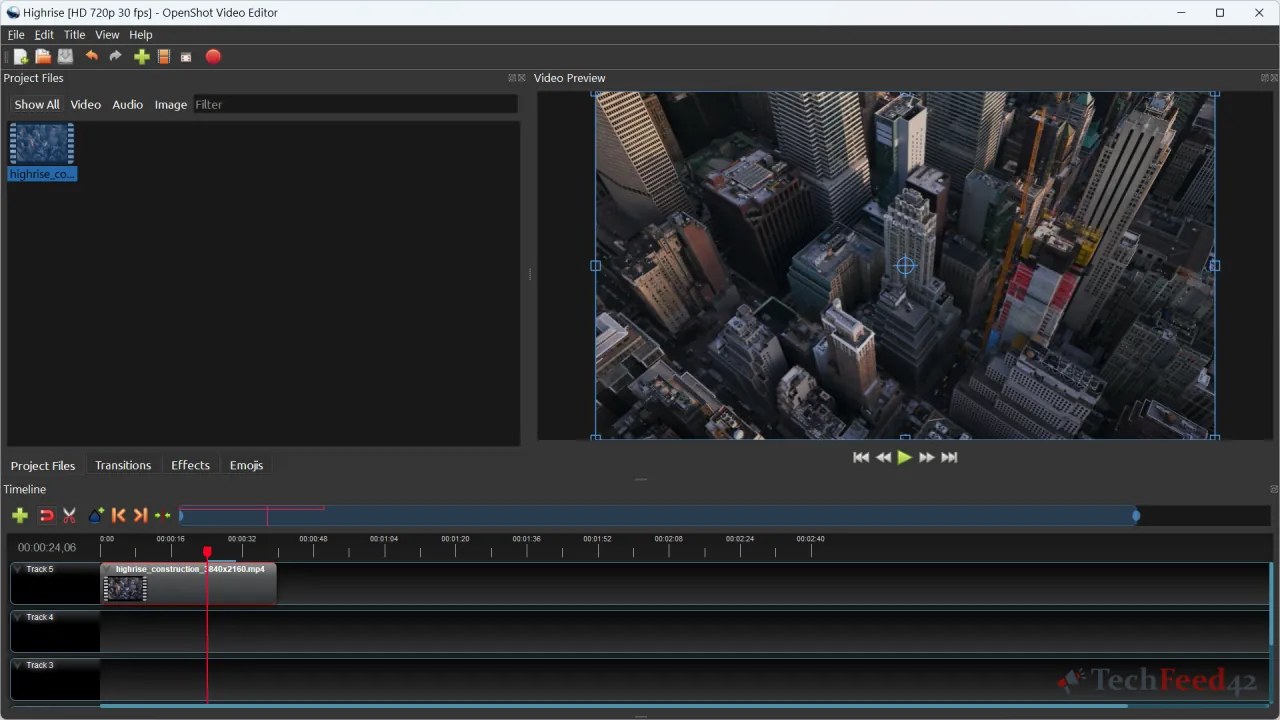
Task: Float the Video Preview panel with its undock icon
Action: 1265,78
